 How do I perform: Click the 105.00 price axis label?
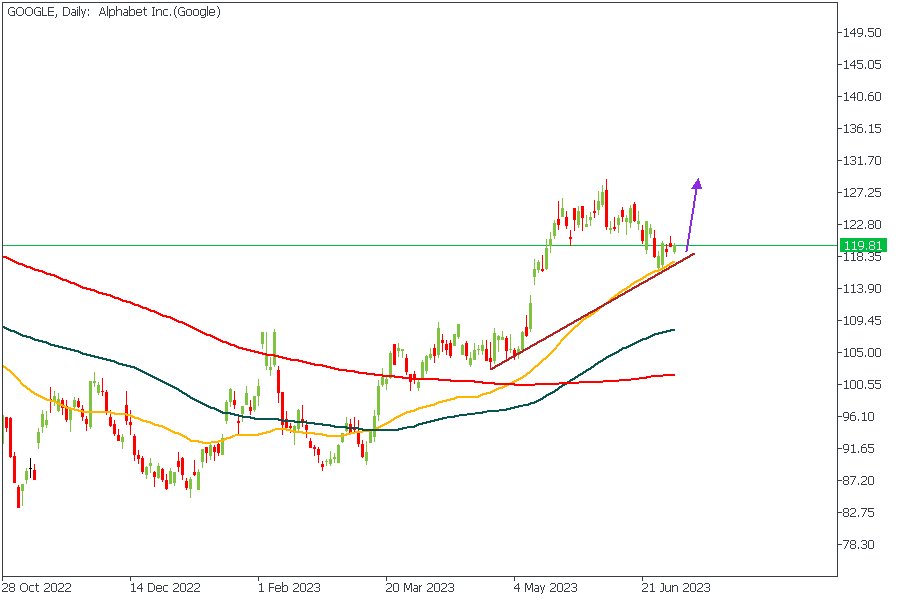[x=861, y=353]
